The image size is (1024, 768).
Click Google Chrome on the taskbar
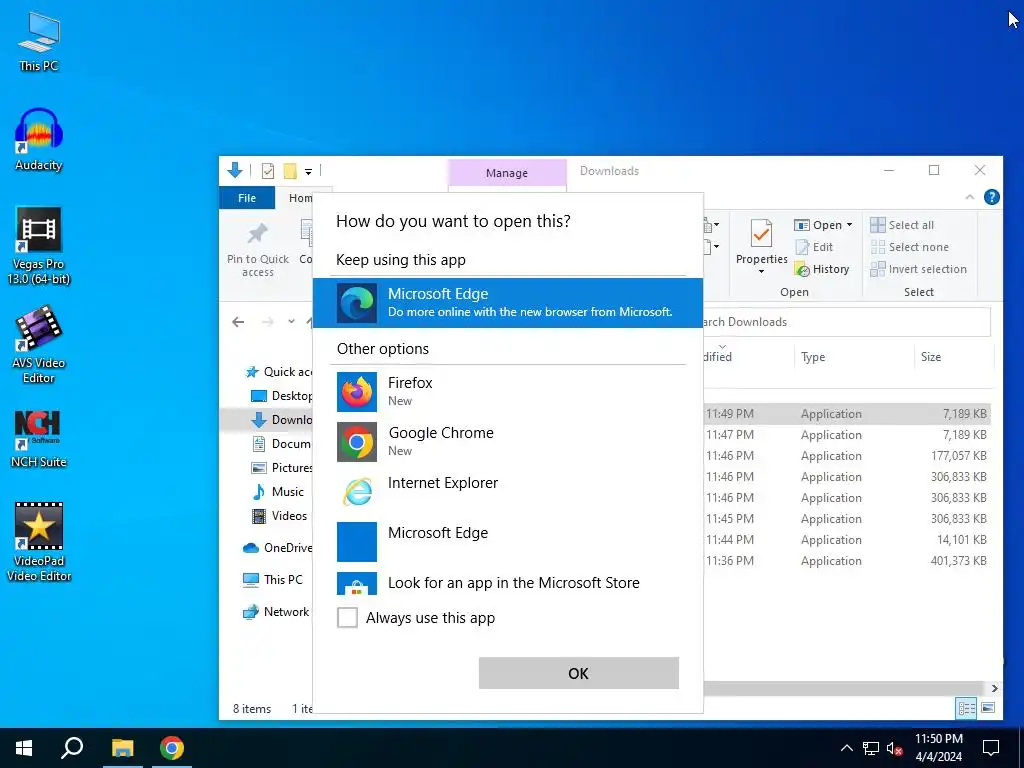click(x=172, y=748)
